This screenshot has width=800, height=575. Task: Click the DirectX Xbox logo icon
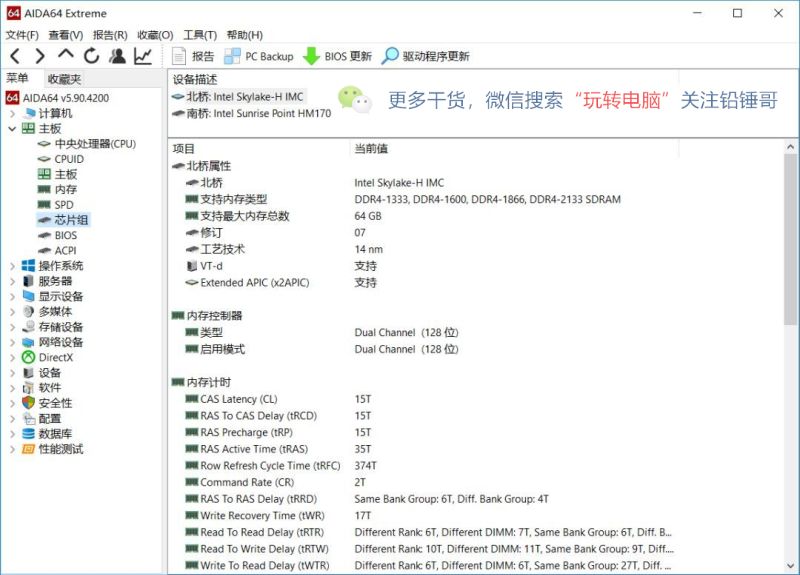(x=29, y=358)
